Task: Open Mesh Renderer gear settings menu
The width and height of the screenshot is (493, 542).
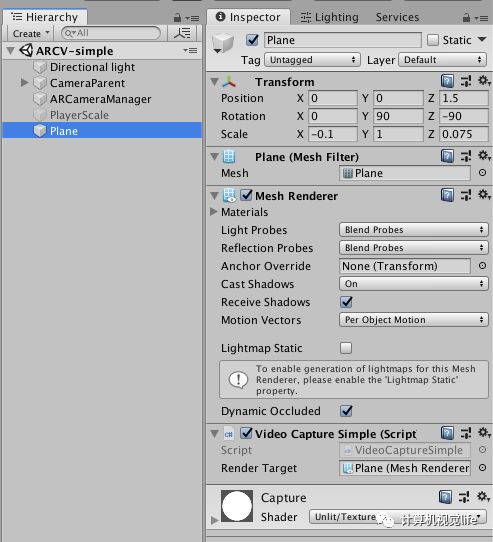Action: 484,195
